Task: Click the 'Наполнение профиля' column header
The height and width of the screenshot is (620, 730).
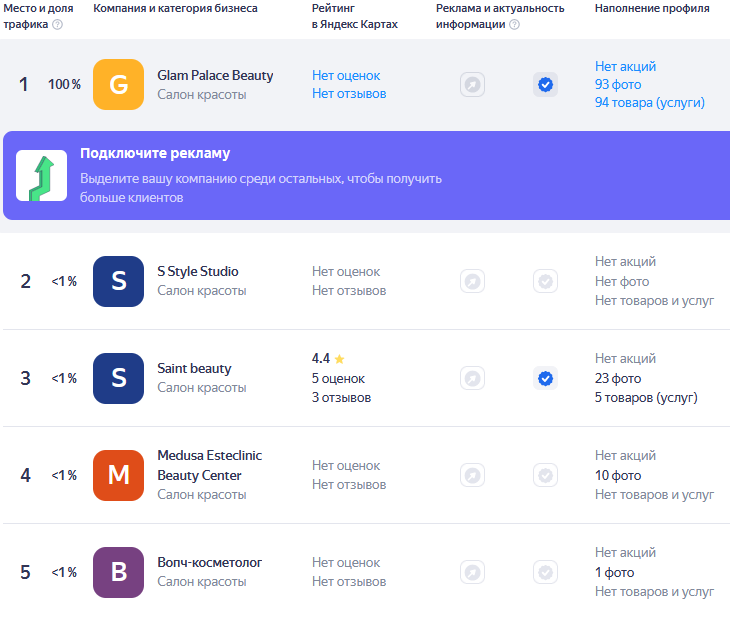Action: (x=652, y=8)
